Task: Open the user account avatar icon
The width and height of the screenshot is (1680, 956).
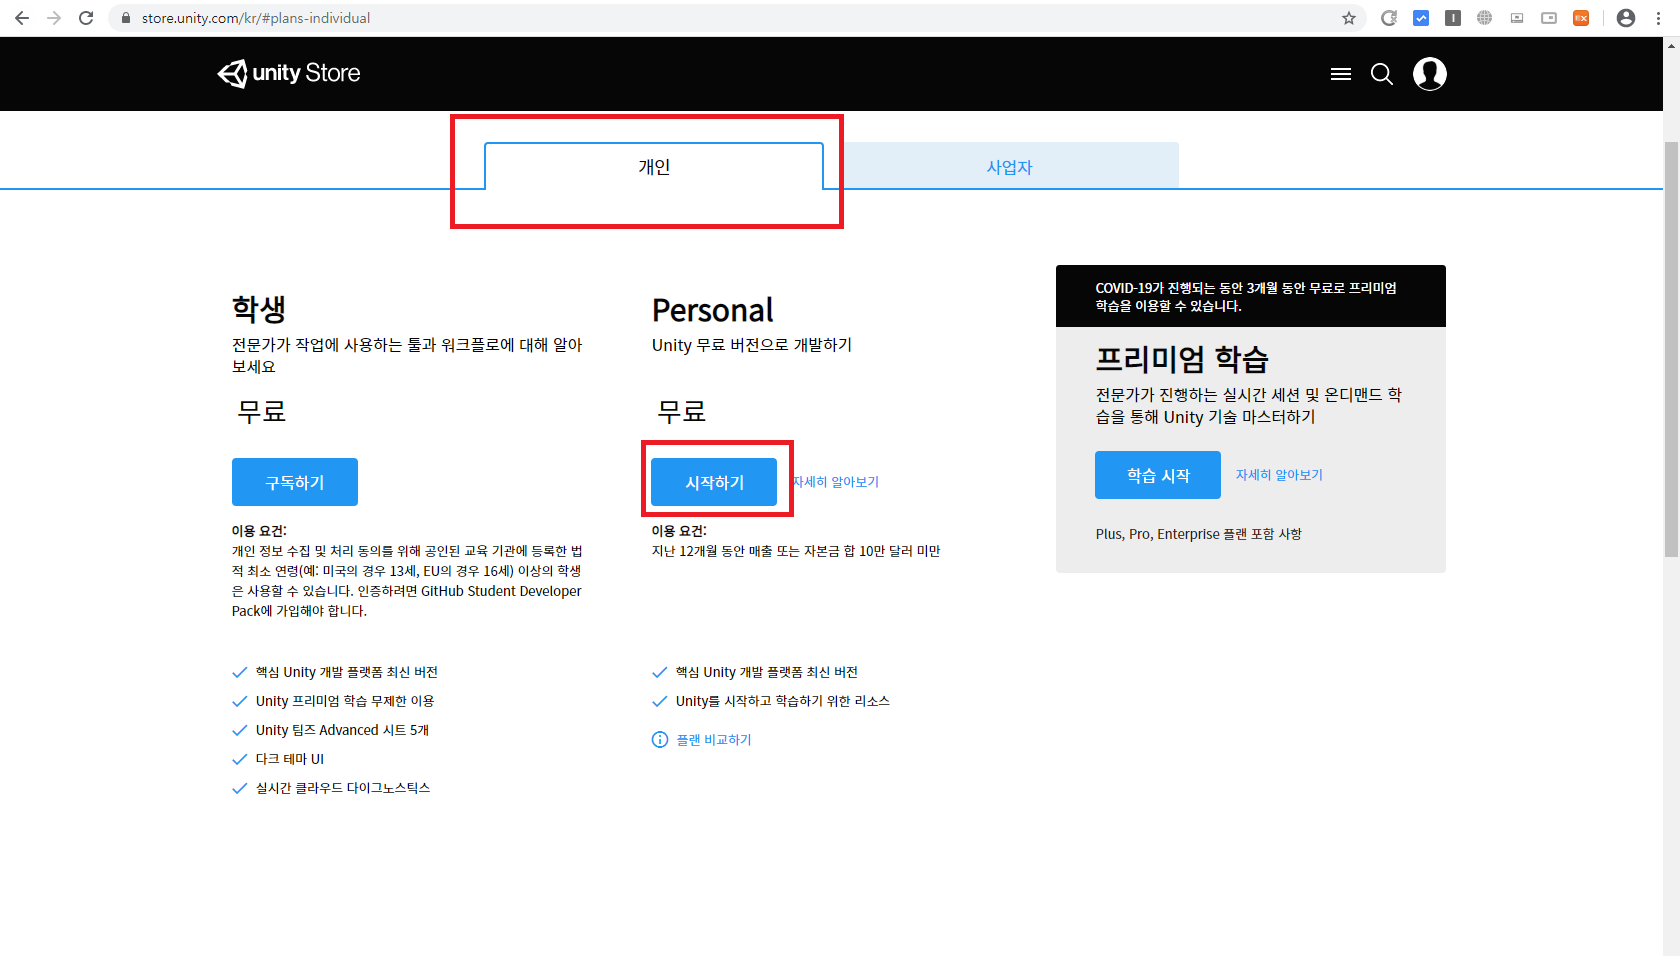Action: 1430,74
